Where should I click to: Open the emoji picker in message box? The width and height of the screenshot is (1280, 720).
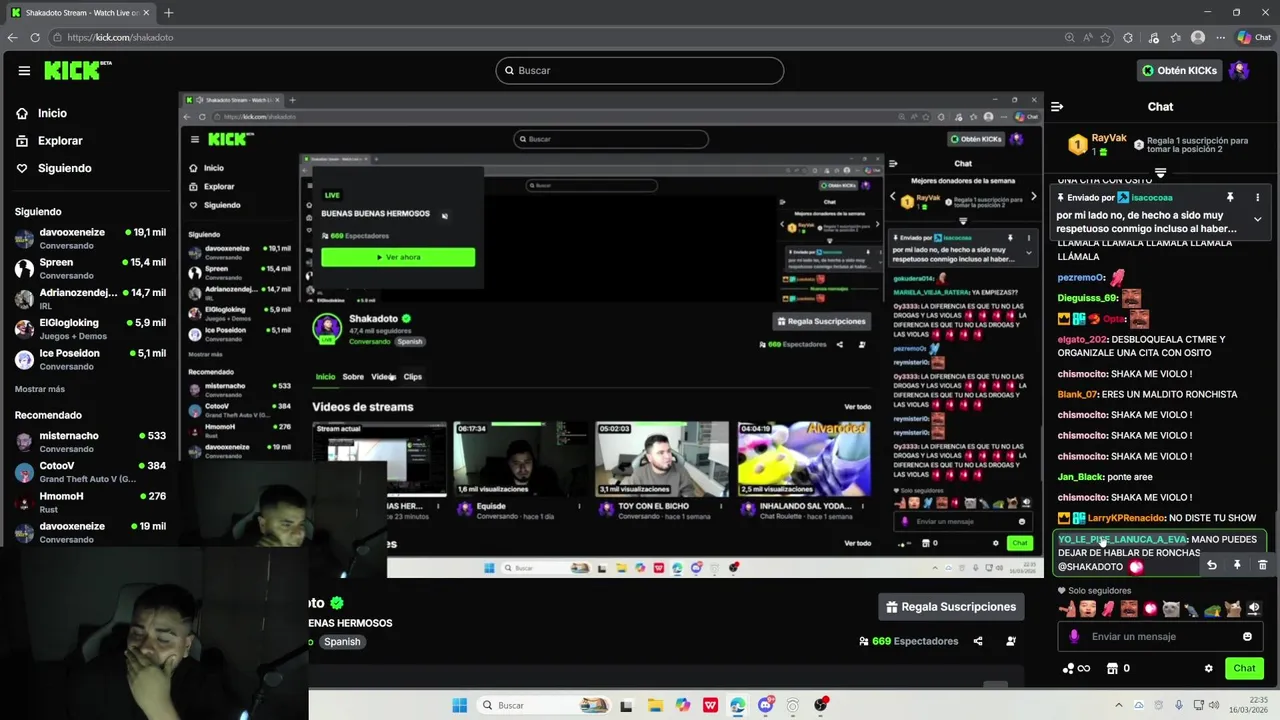tap(1247, 637)
